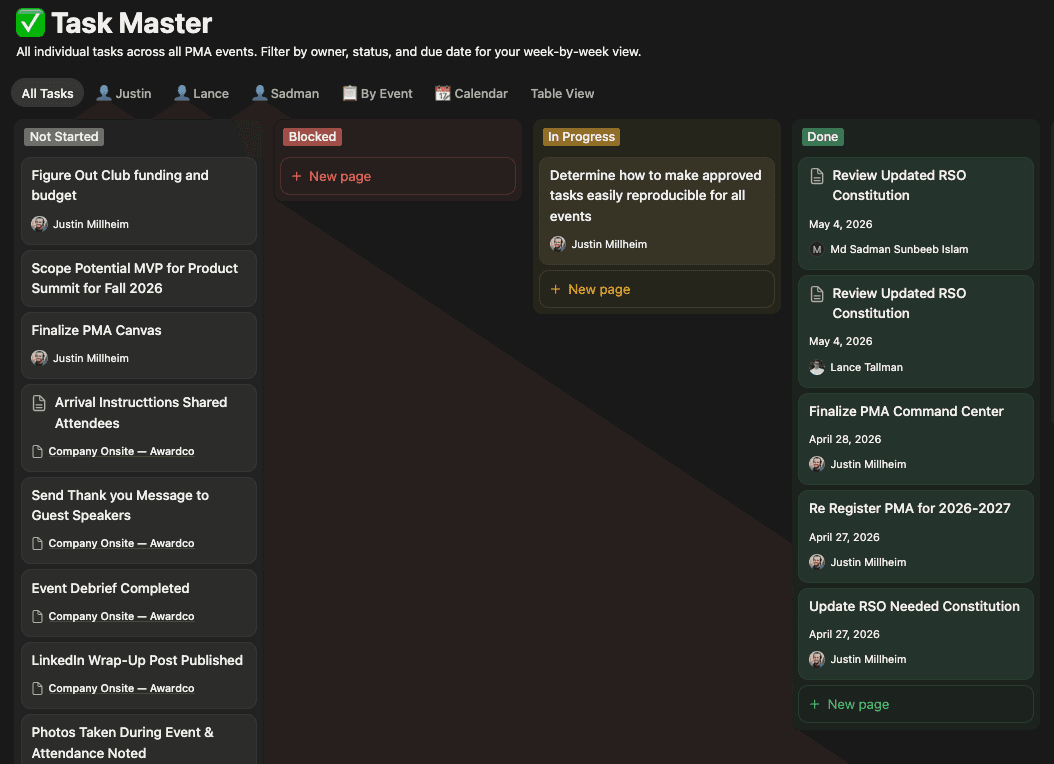Click the April 28, 2026 due date
Image resolution: width=1054 pixels, height=764 pixels.
tap(845, 439)
